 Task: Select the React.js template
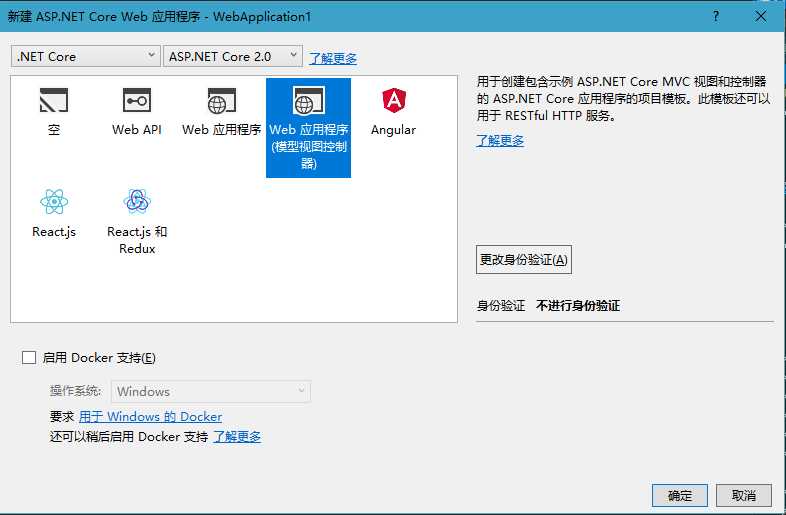pos(54,213)
